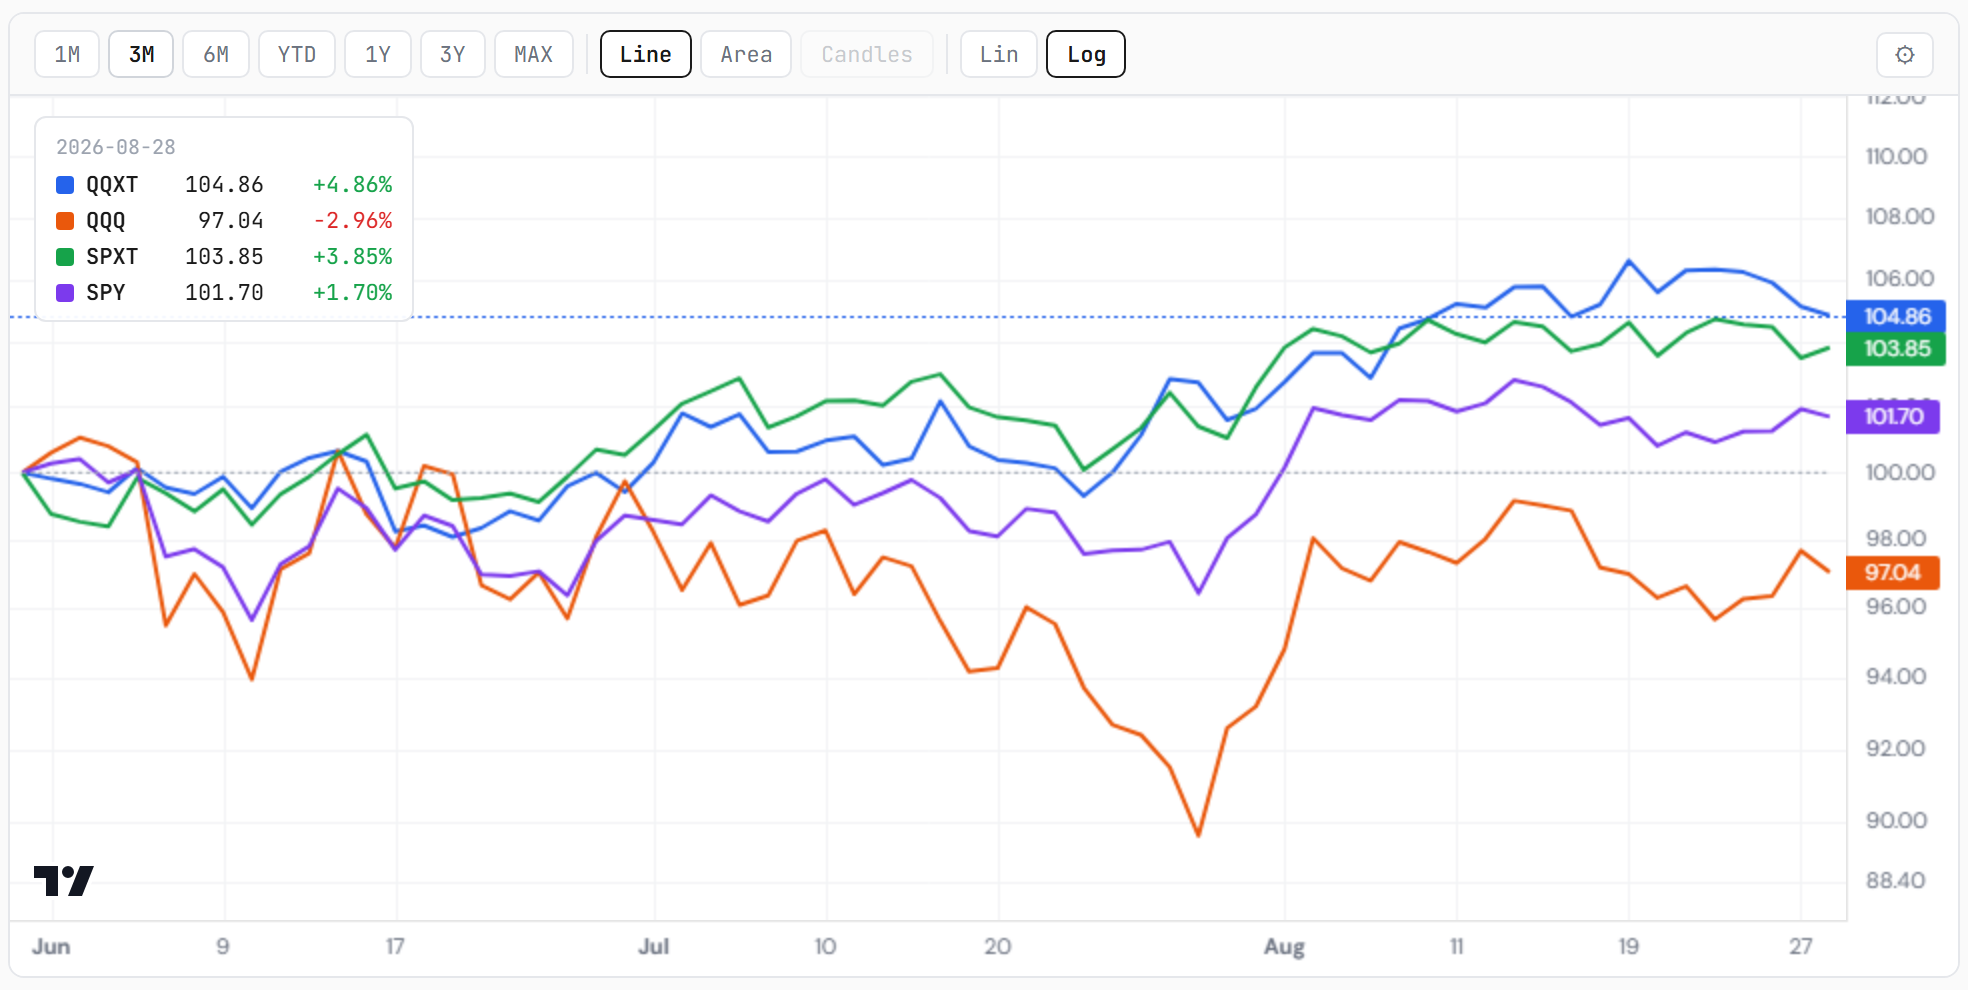Screen dimensions: 1968x990
Task: Use Log price scale
Action: (1086, 54)
